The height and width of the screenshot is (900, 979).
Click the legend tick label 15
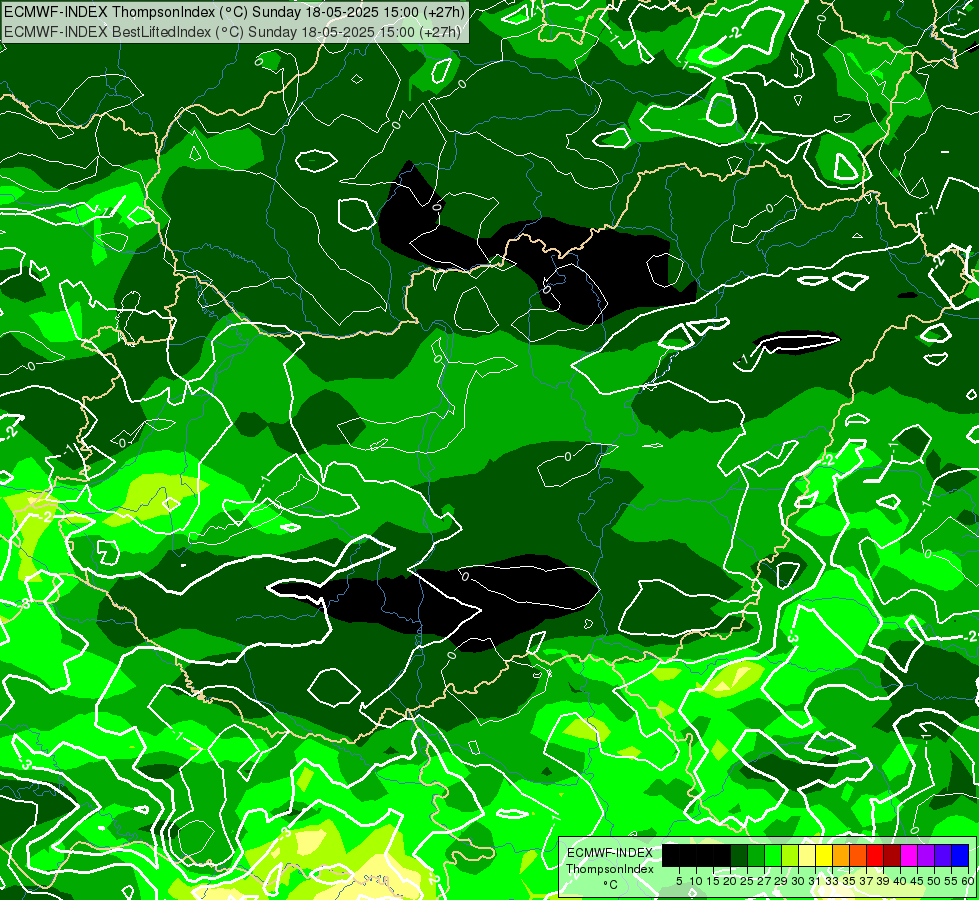714,881
